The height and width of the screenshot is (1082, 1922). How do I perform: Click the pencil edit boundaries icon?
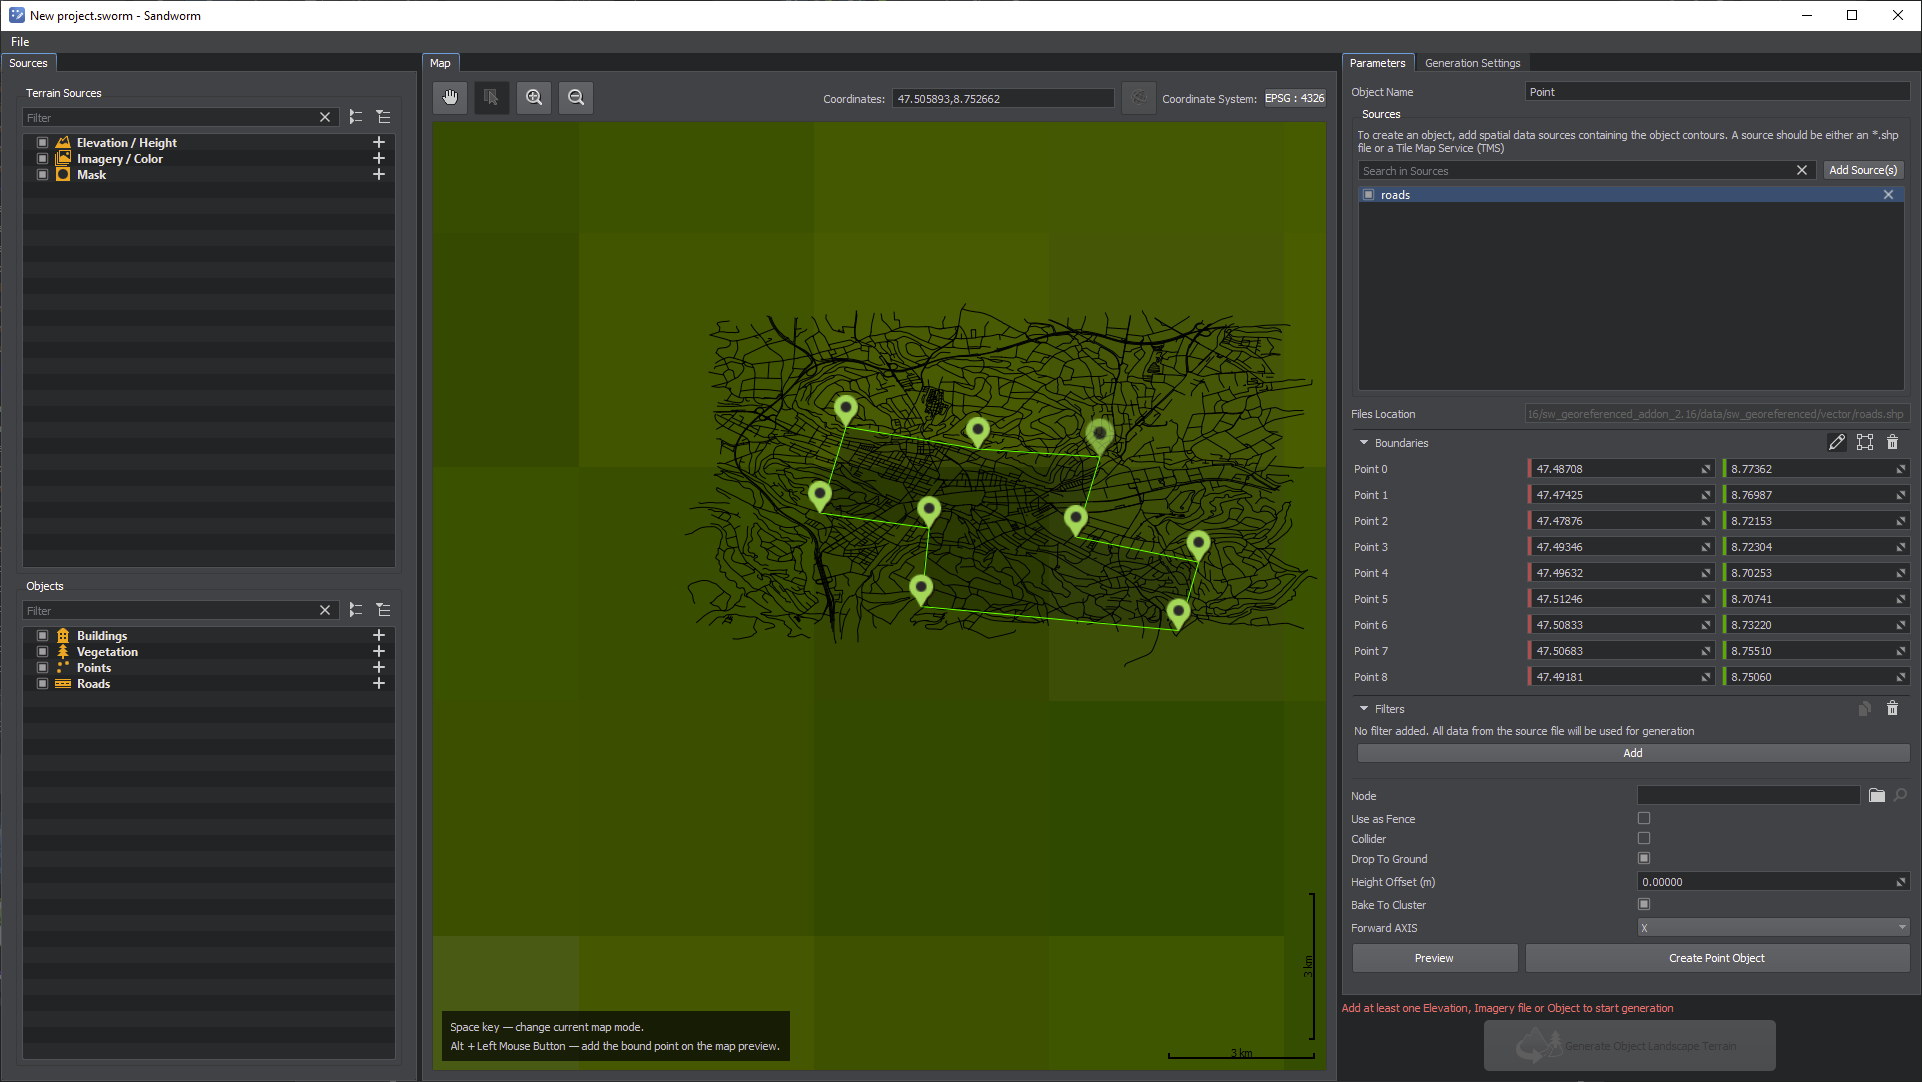(1836, 442)
